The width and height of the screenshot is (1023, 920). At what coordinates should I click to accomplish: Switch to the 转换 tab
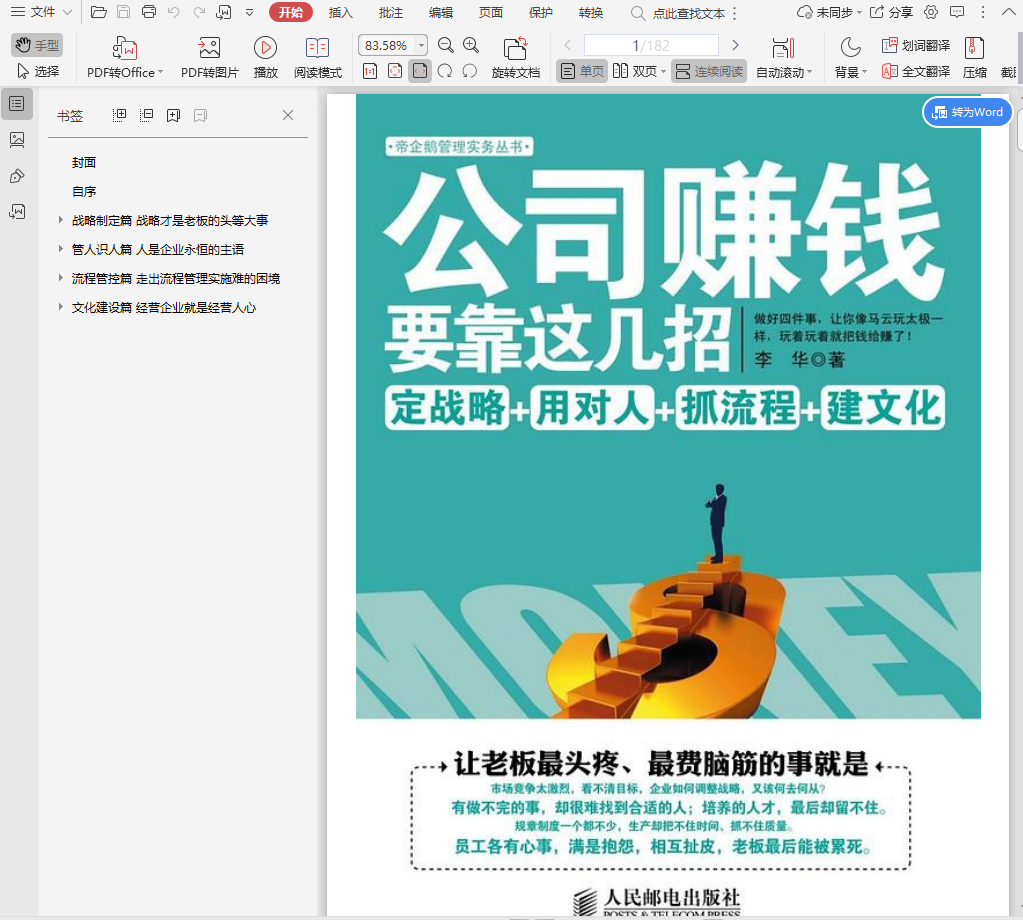(x=591, y=12)
